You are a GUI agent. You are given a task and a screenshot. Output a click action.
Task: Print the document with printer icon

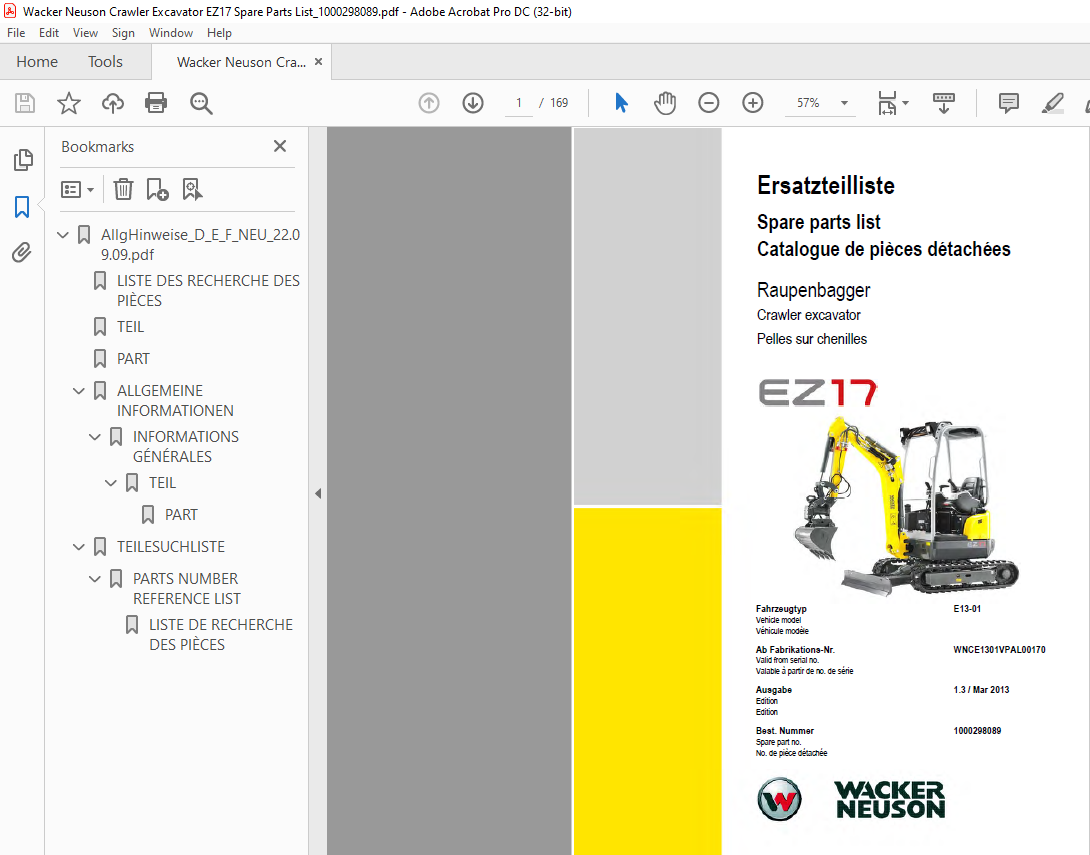pyautogui.click(x=156, y=103)
